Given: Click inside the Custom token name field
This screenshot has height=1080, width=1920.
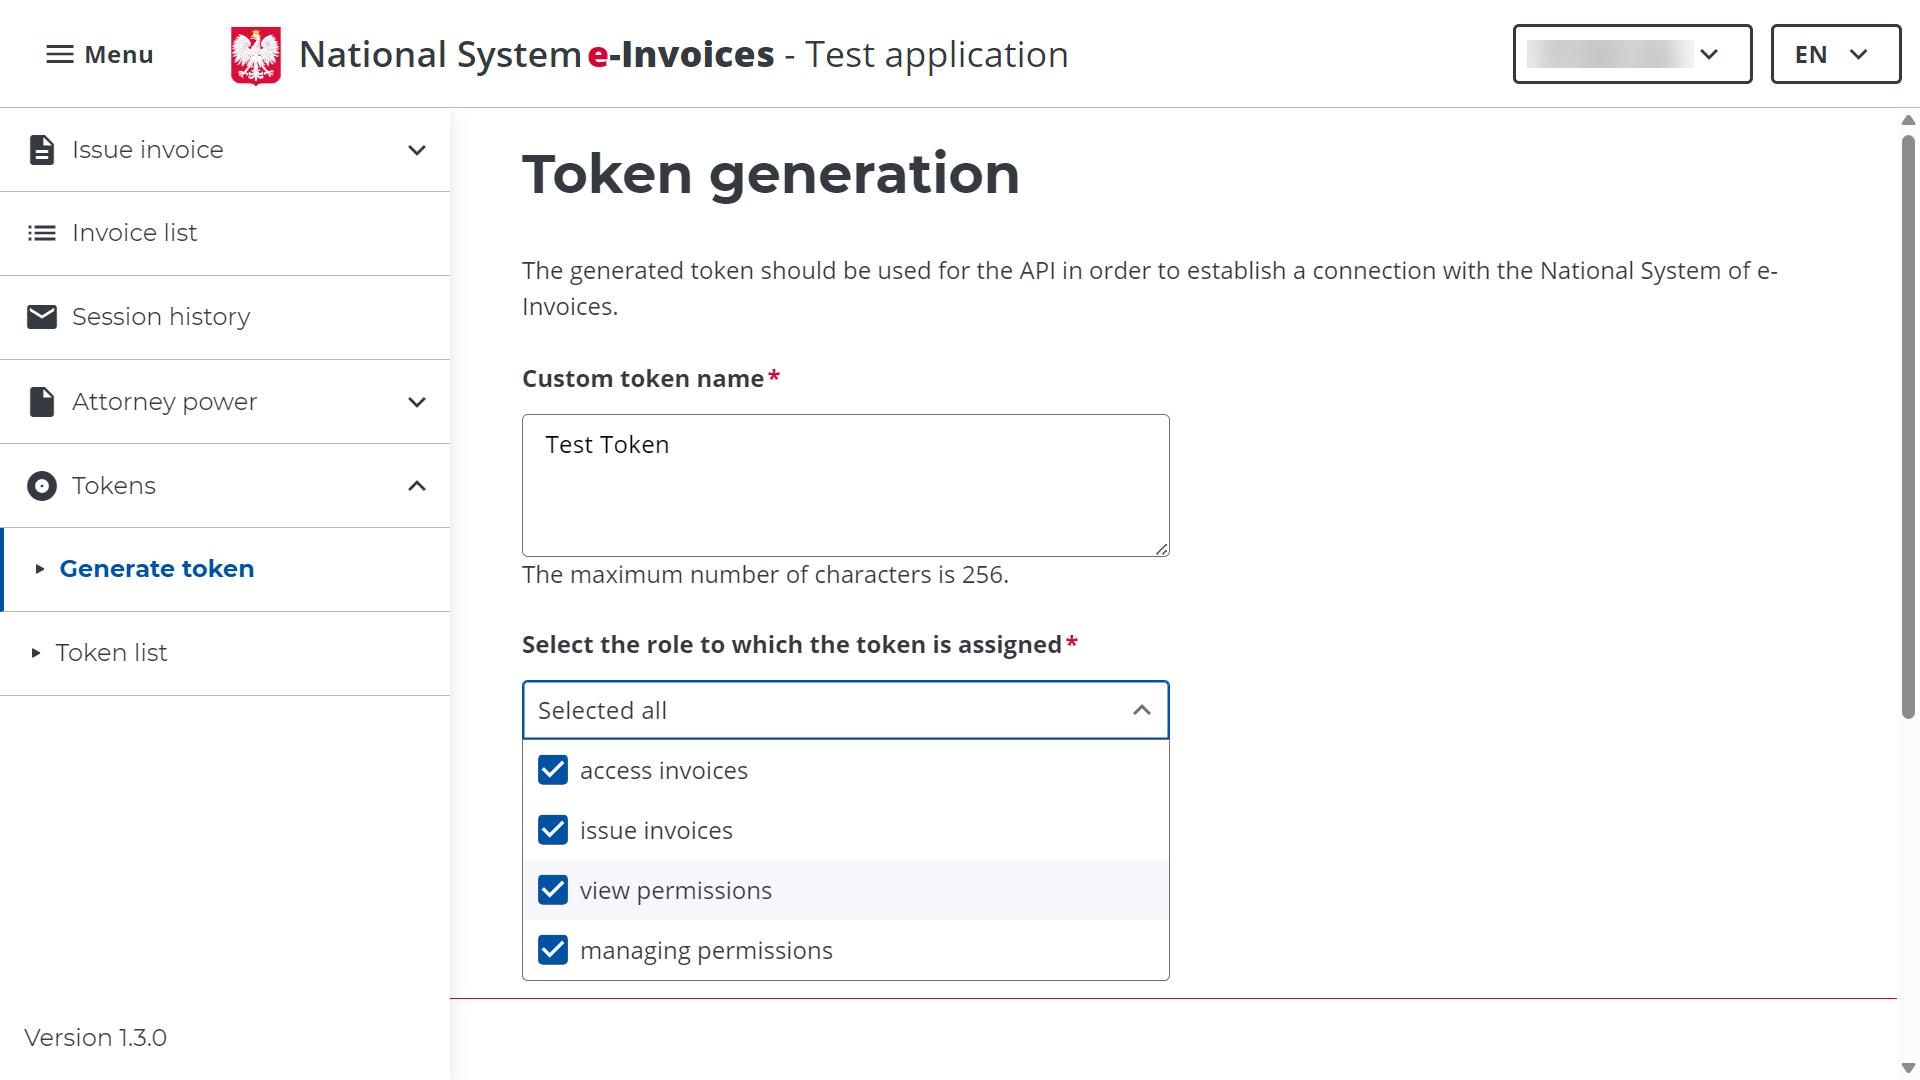Looking at the screenshot, I should [x=845, y=485].
